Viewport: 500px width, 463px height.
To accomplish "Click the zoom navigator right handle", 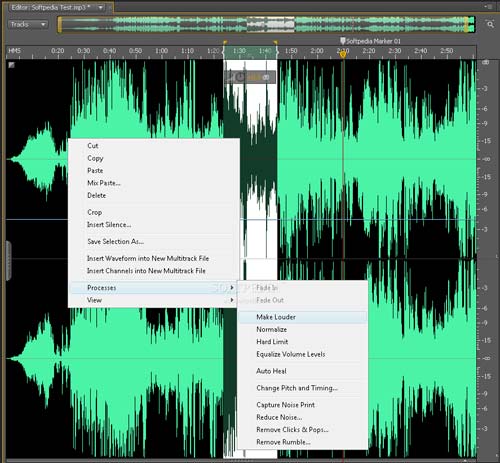I will [x=466, y=25].
